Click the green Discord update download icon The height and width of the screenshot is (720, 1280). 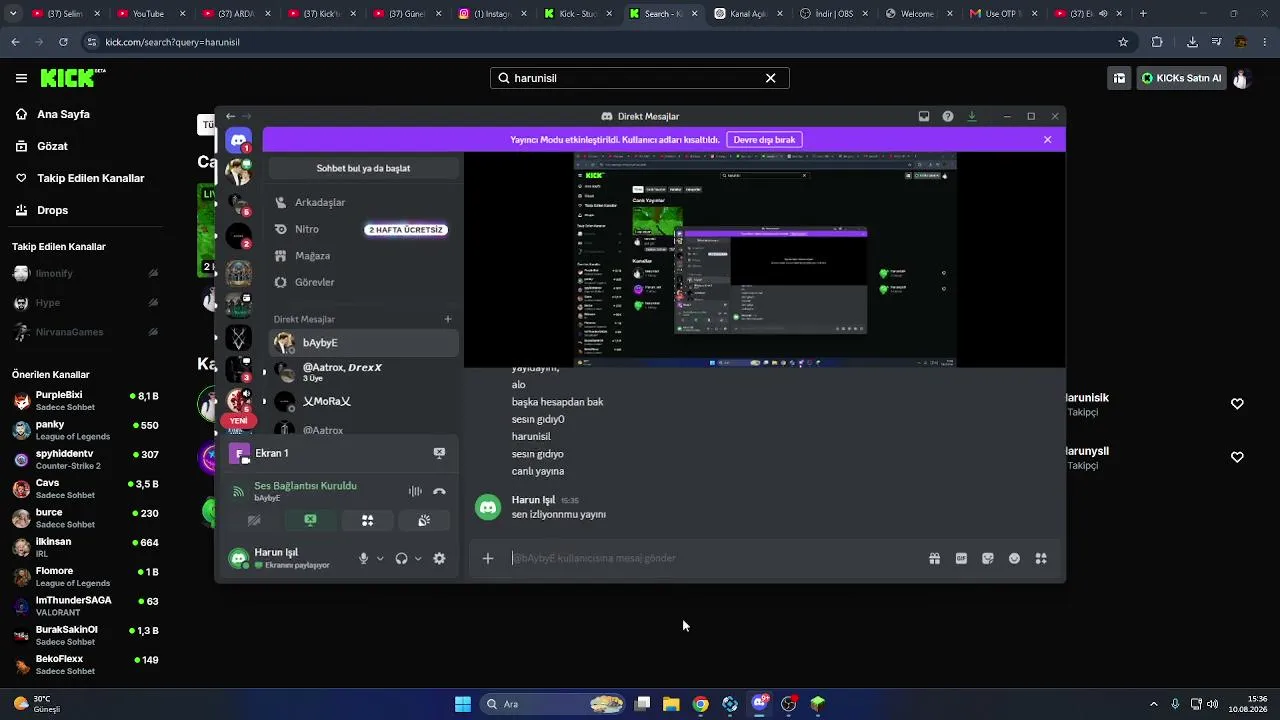click(x=972, y=116)
